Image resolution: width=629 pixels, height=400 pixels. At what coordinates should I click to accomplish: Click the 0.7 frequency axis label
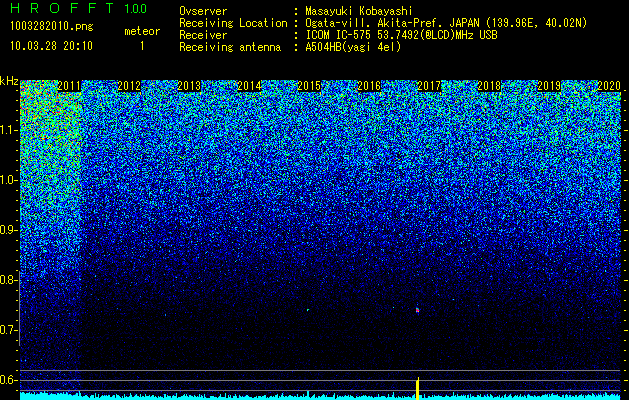point(9,330)
